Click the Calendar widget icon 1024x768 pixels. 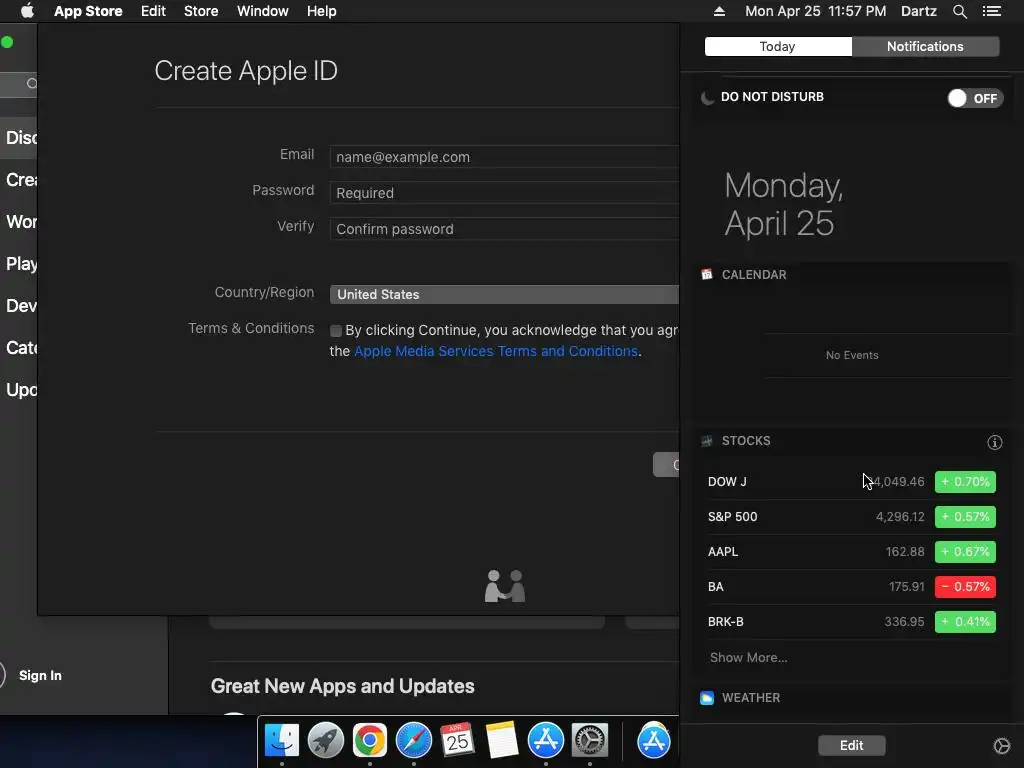(707, 274)
